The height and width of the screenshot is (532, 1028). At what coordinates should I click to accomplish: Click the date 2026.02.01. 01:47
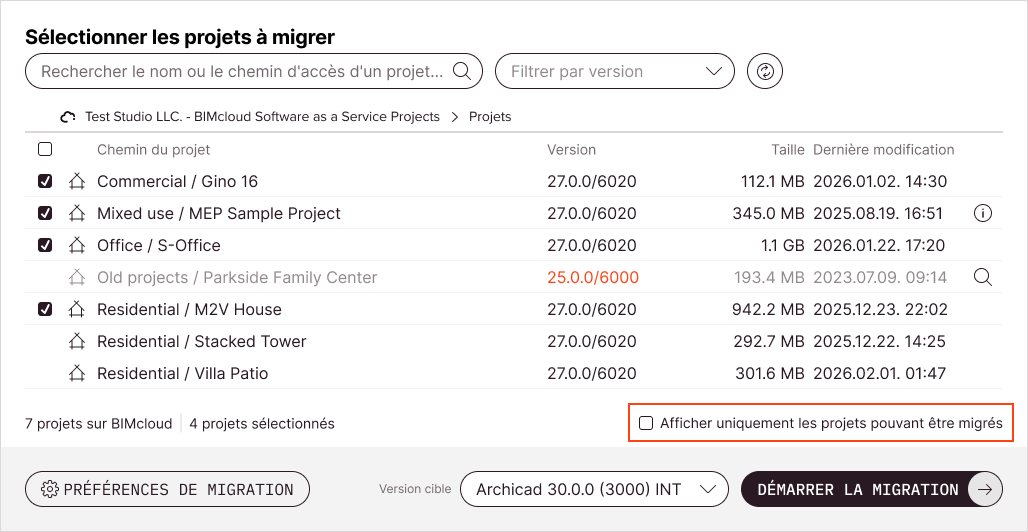click(x=879, y=373)
